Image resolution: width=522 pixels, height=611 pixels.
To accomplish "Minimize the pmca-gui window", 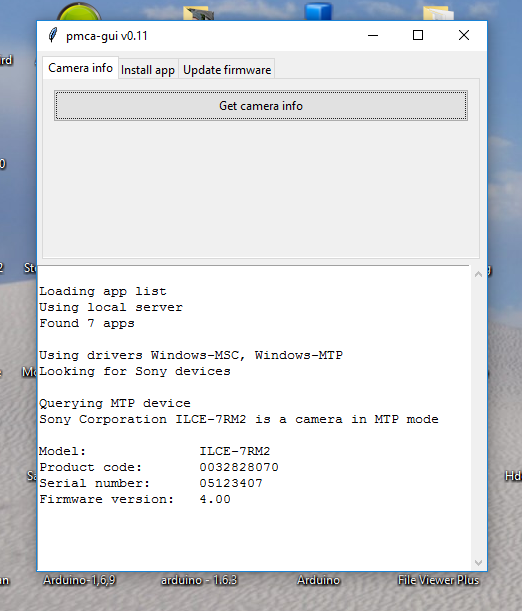I will (373, 35).
